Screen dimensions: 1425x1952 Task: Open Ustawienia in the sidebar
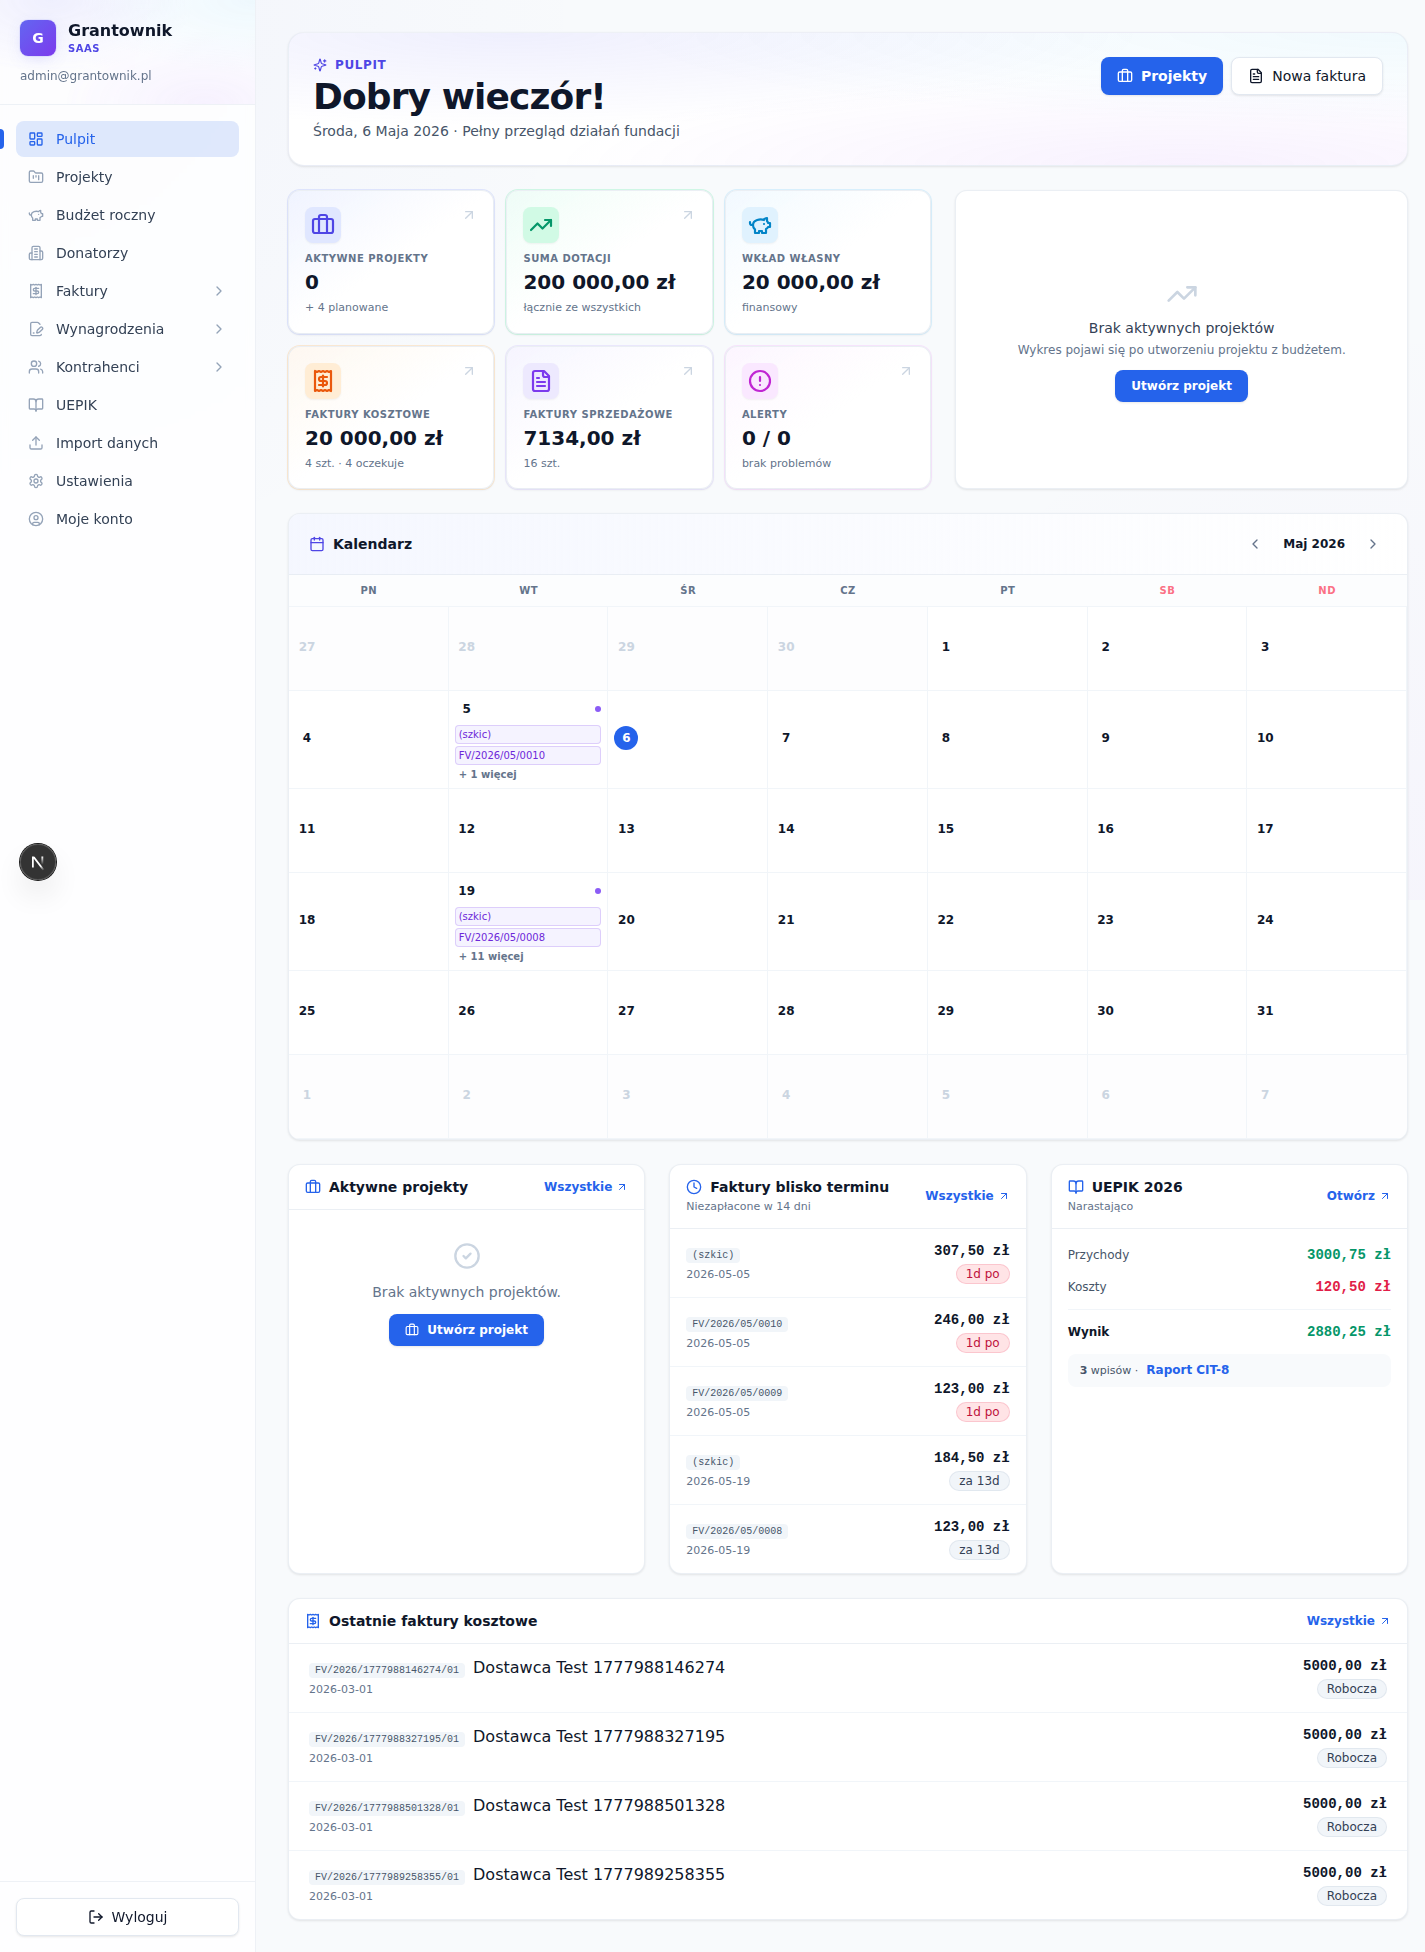(127, 481)
